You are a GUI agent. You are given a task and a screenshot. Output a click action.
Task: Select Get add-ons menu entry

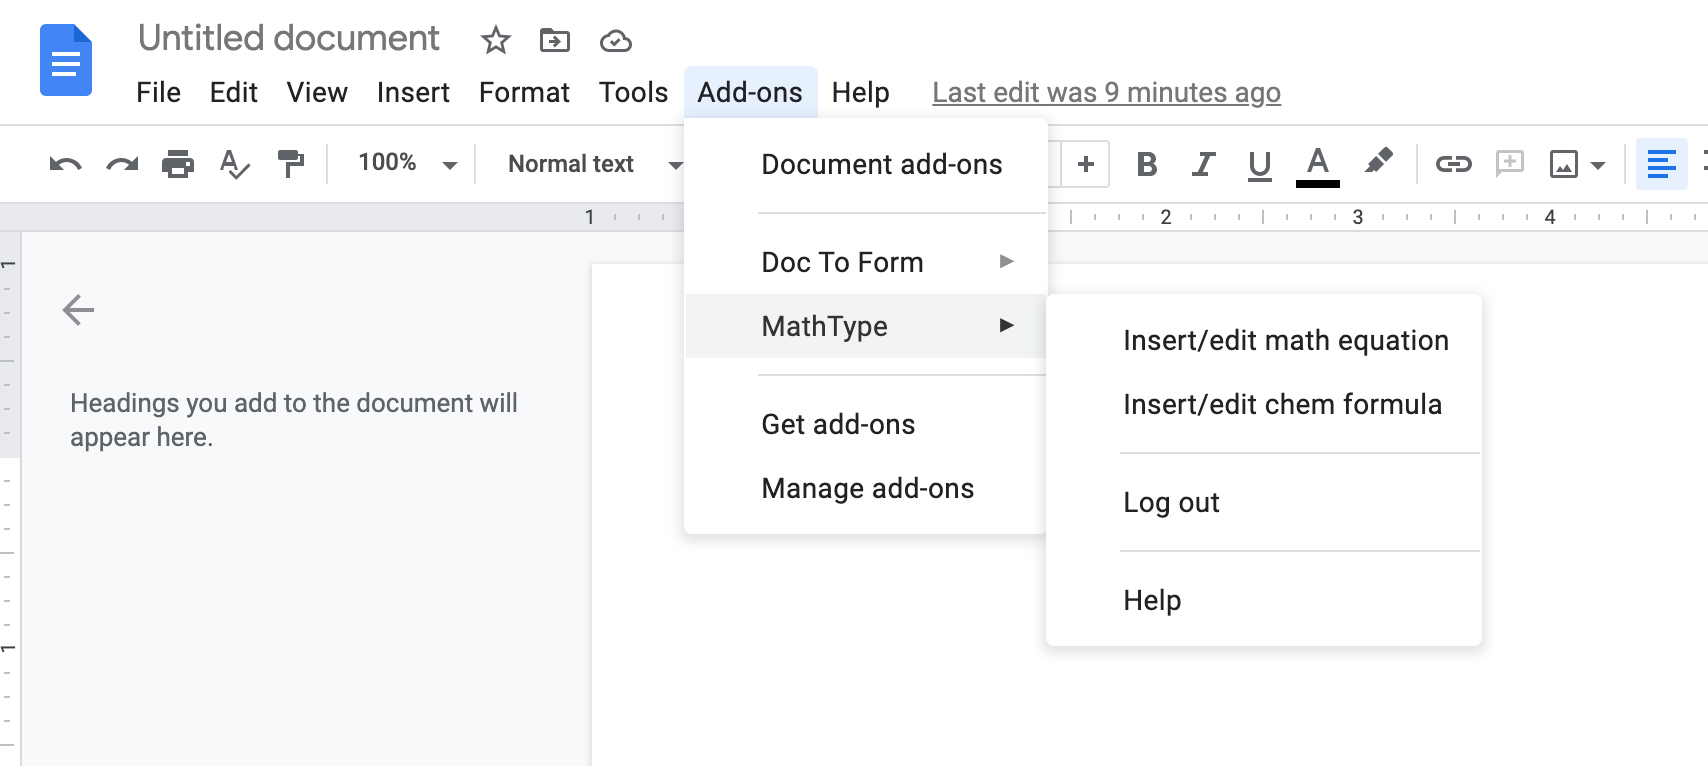pos(838,425)
